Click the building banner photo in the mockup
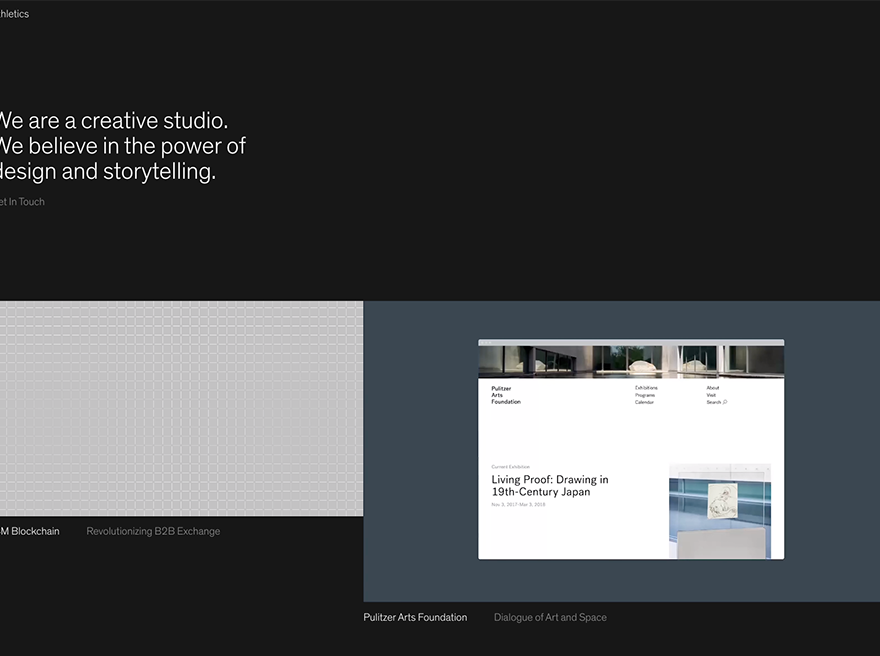The height and width of the screenshot is (656, 880). 631,362
